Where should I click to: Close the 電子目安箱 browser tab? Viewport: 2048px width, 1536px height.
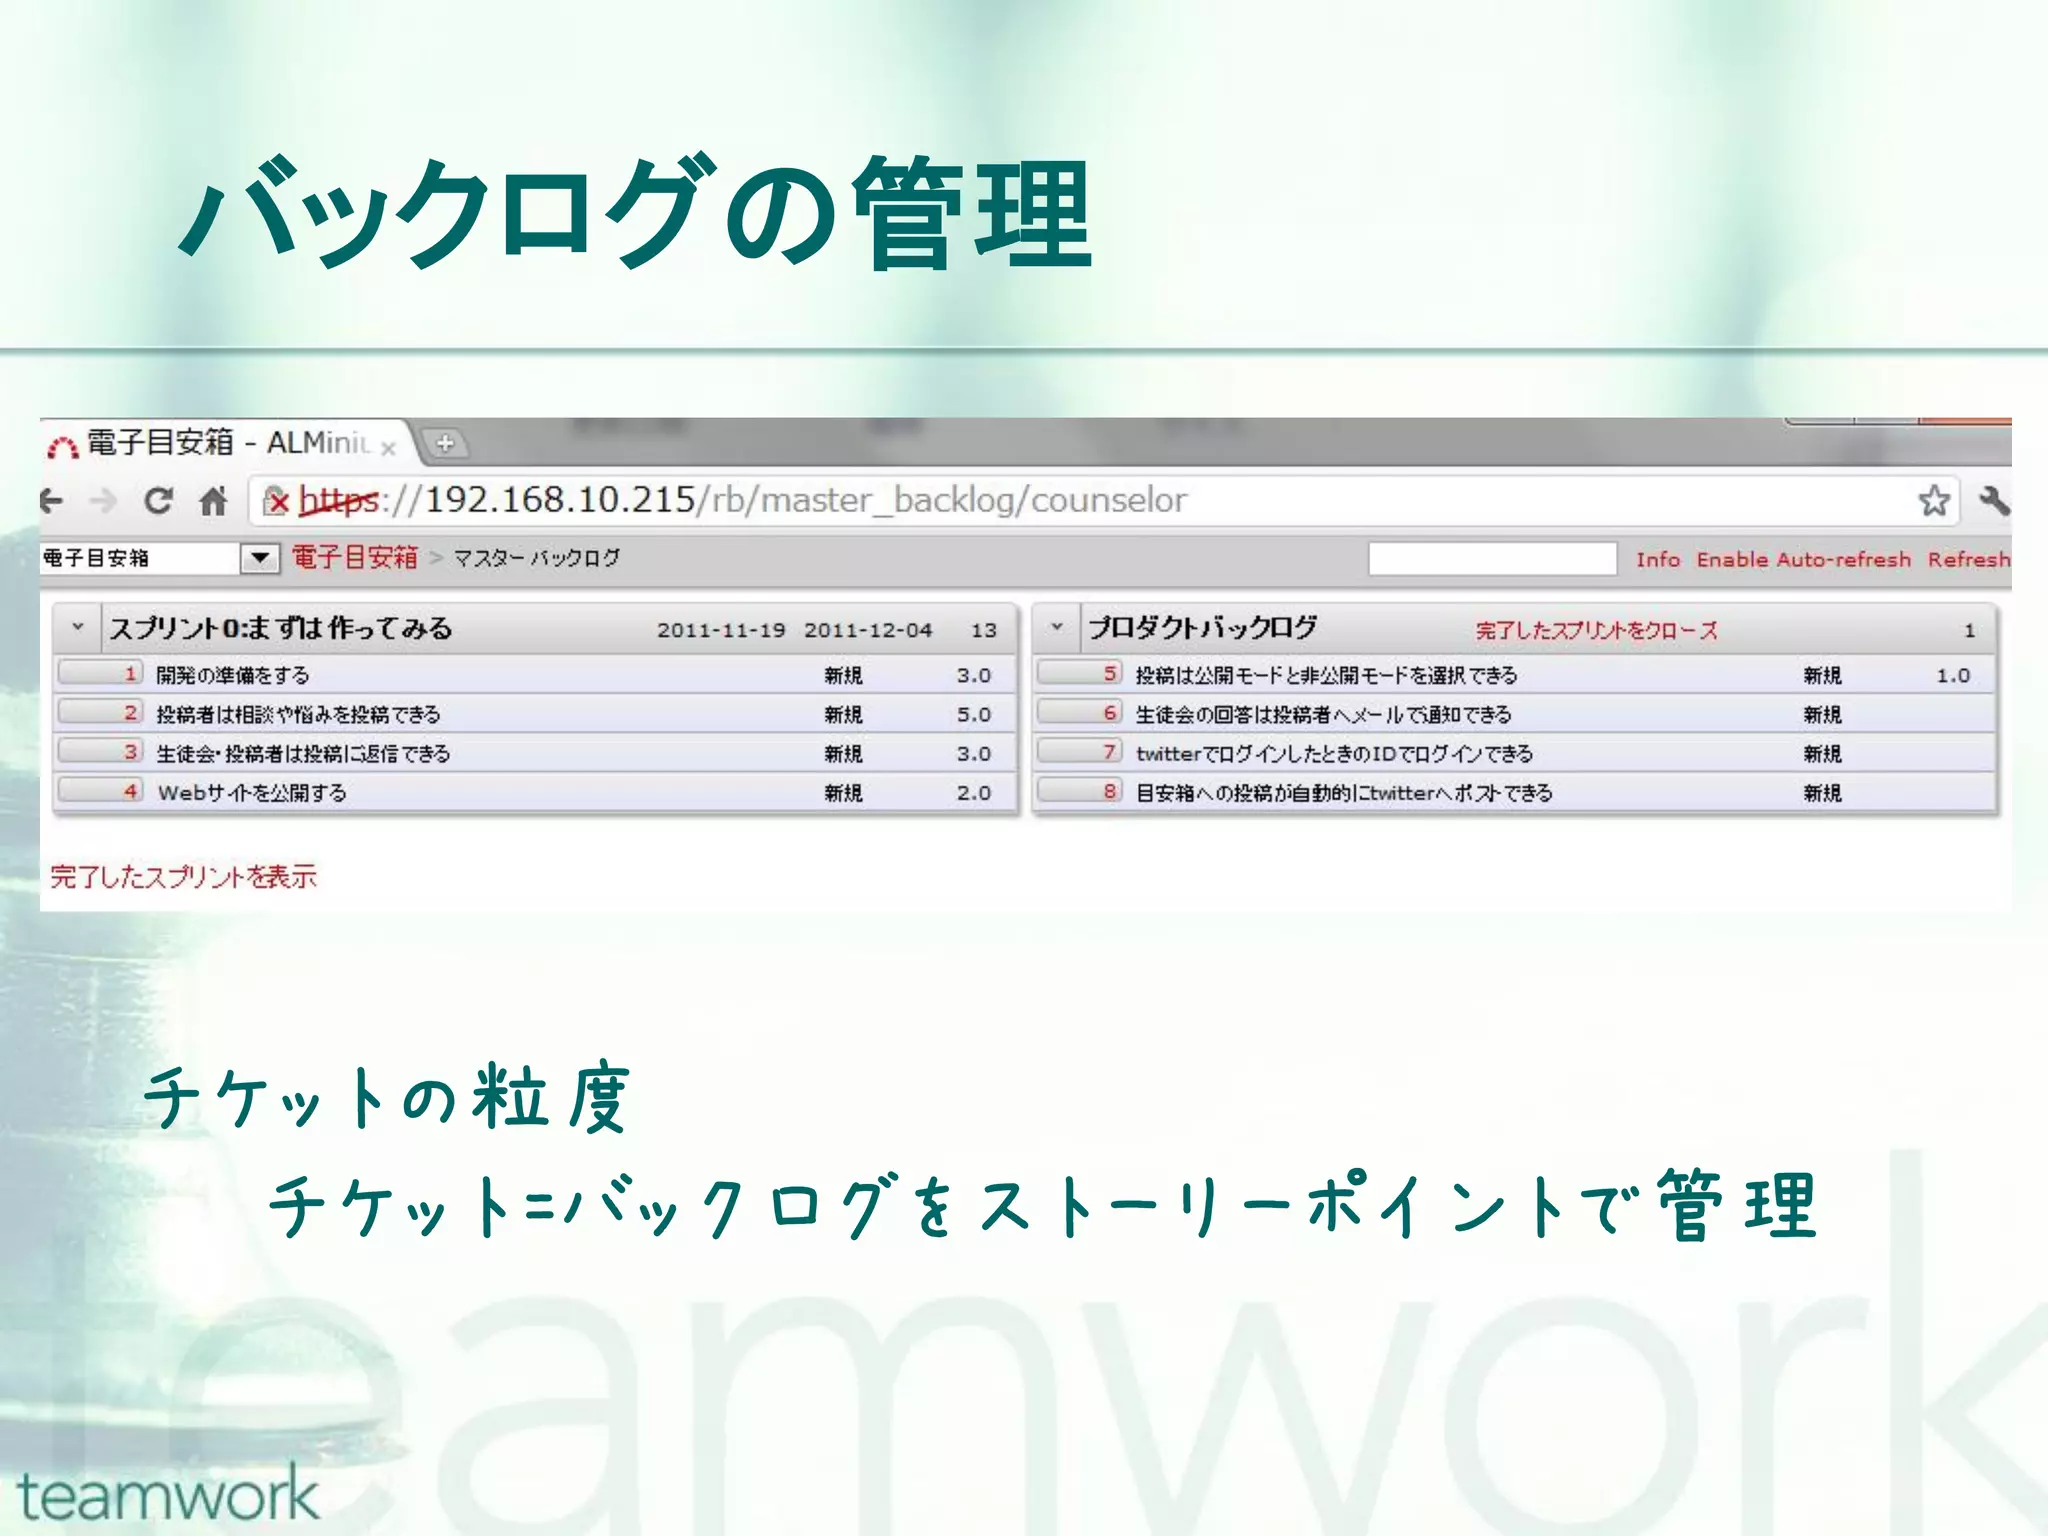(388, 449)
